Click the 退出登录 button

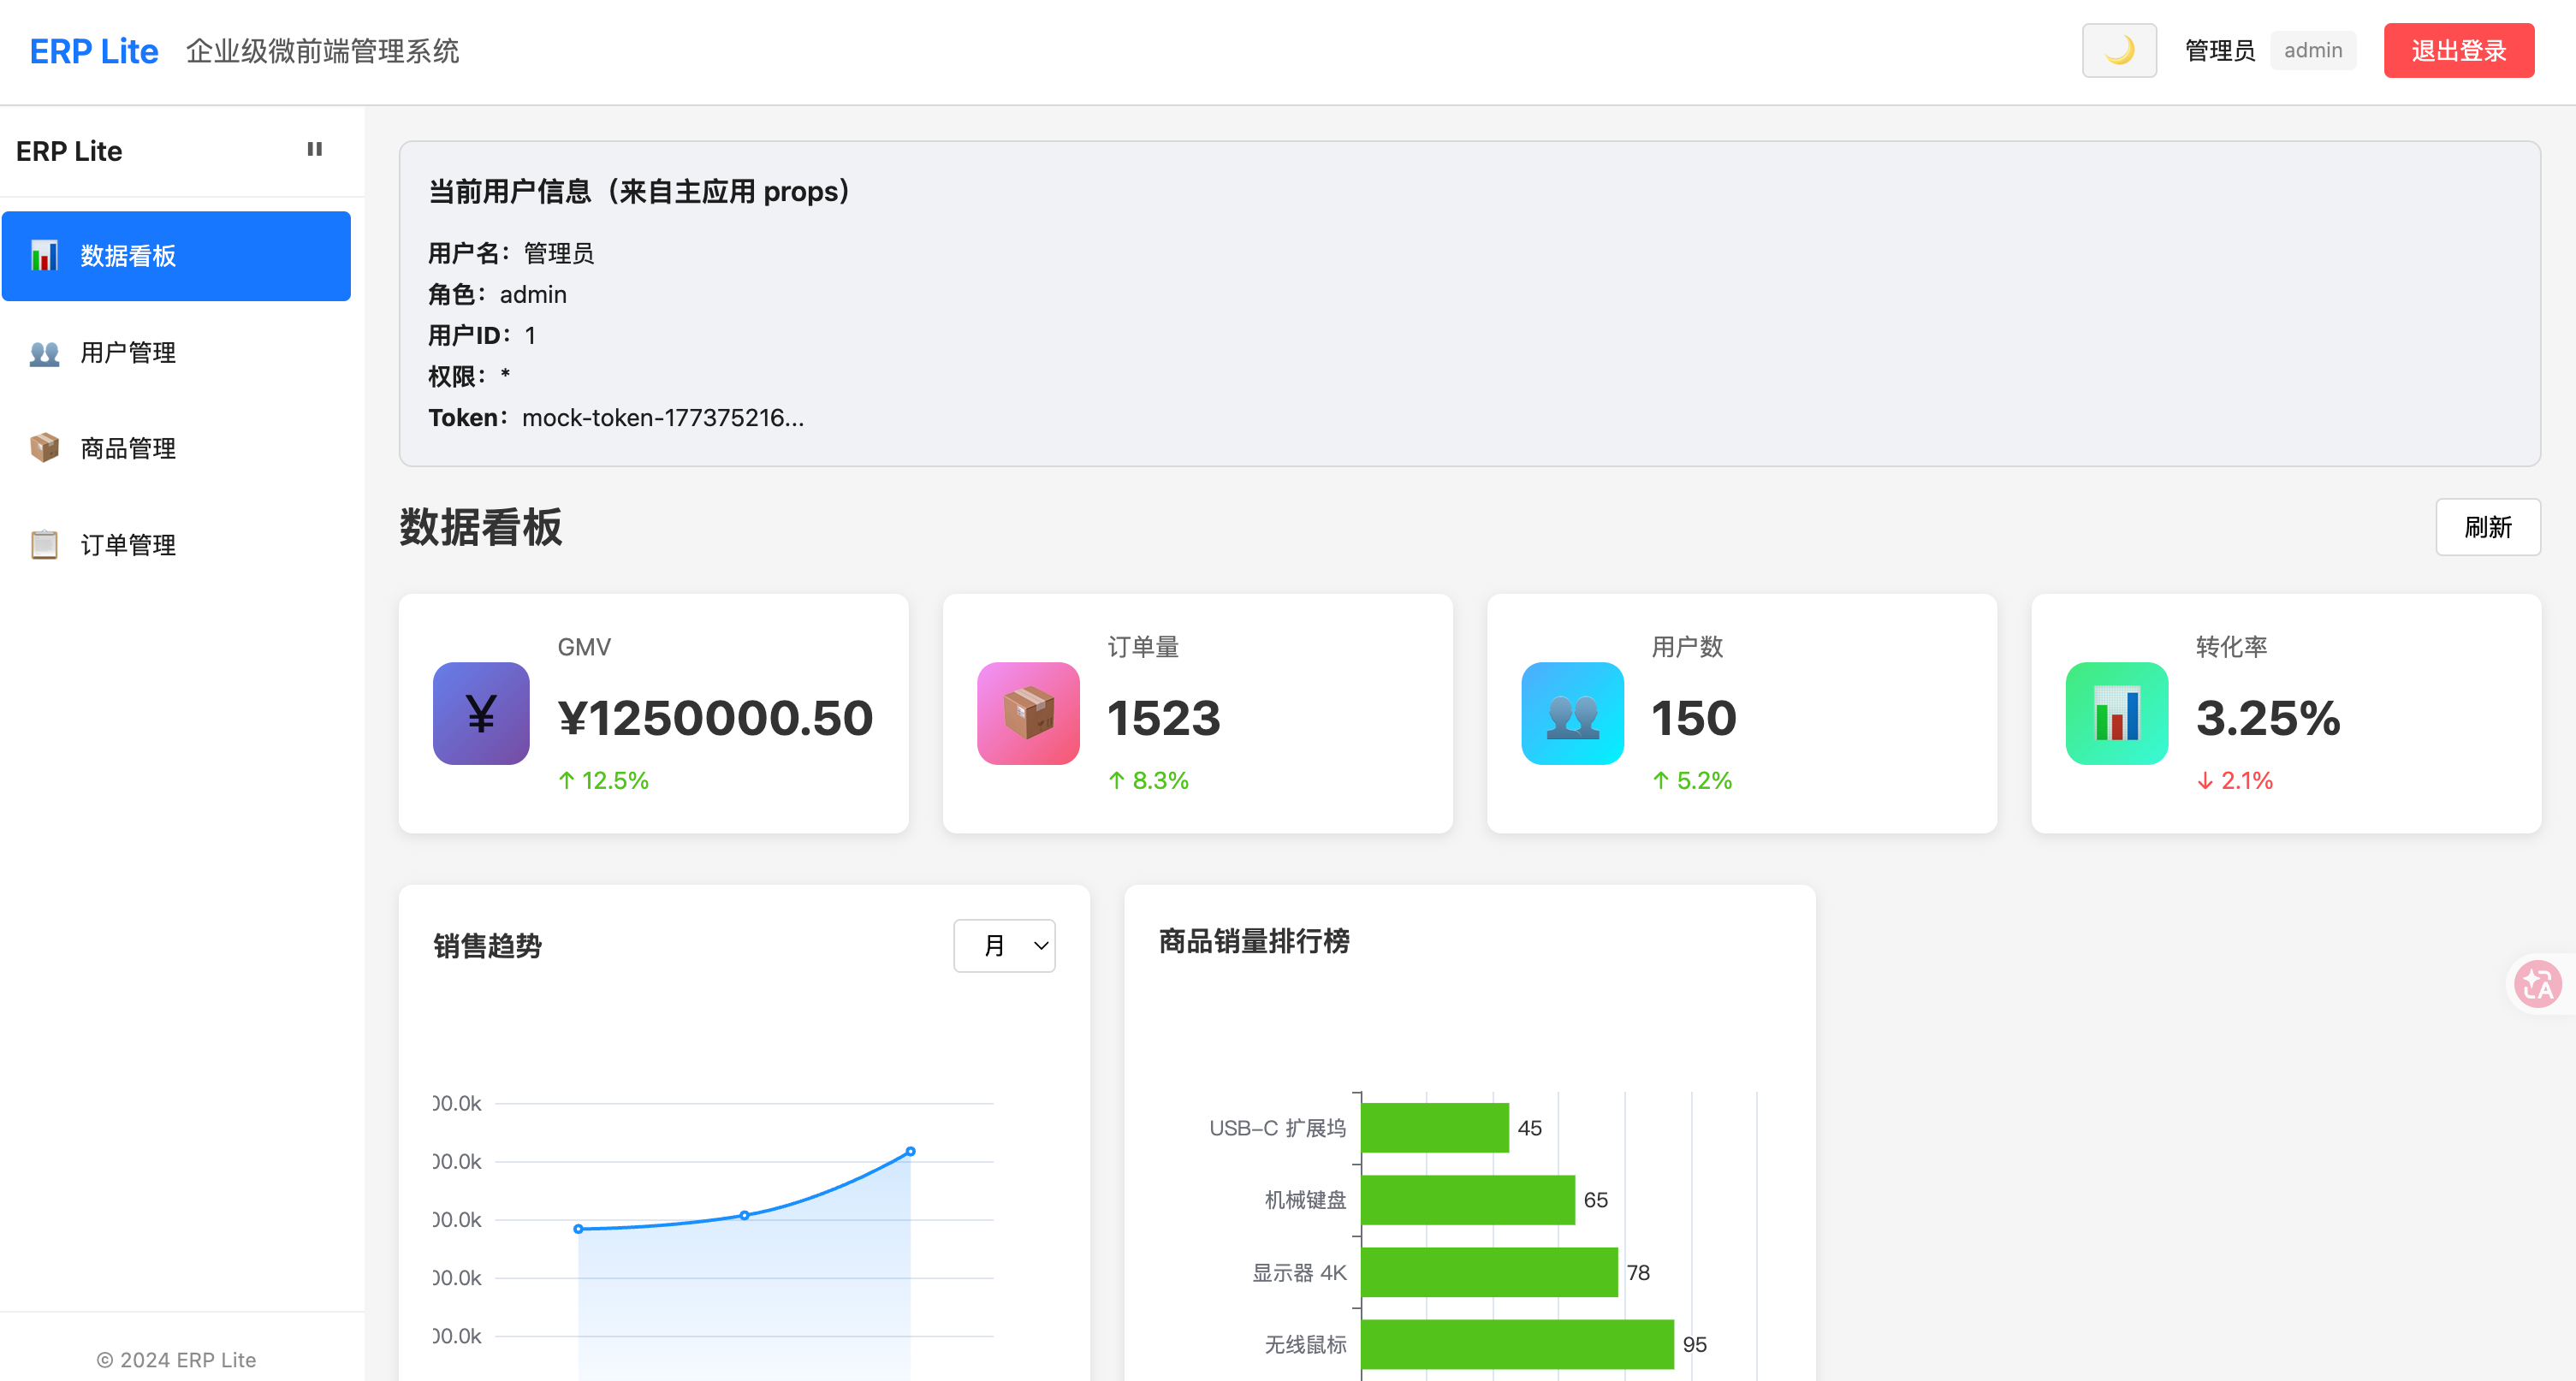pos(2458,50)
